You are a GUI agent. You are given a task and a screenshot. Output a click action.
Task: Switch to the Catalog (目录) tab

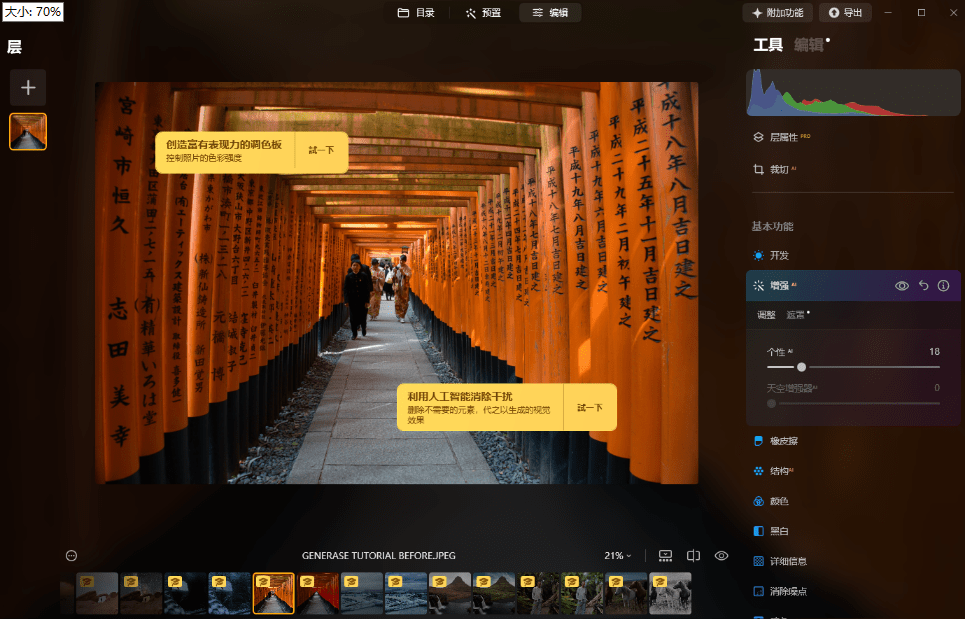pyautogui.click(x=416, y=13)
